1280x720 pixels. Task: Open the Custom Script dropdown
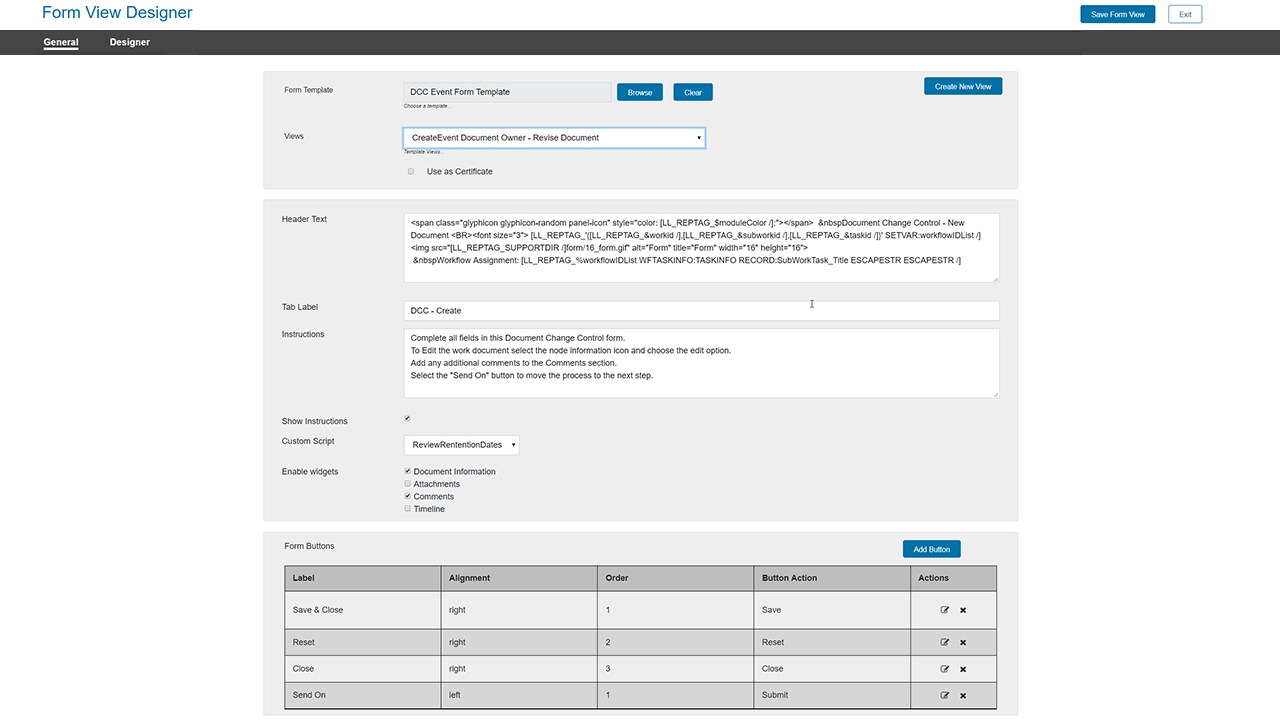point(462,444)
